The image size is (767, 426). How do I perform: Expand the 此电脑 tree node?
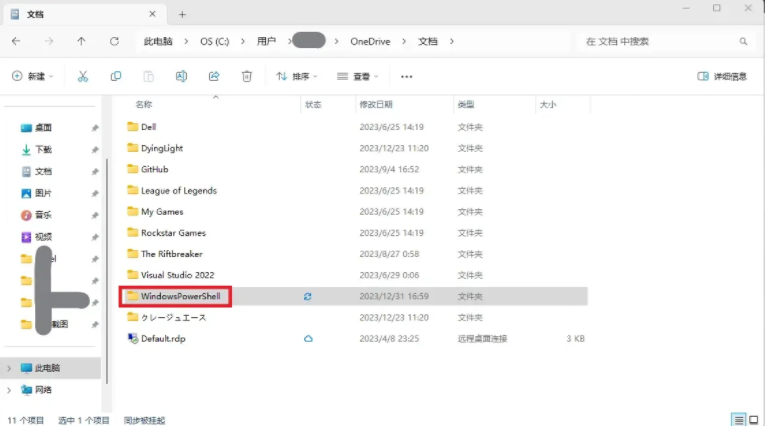9,368
